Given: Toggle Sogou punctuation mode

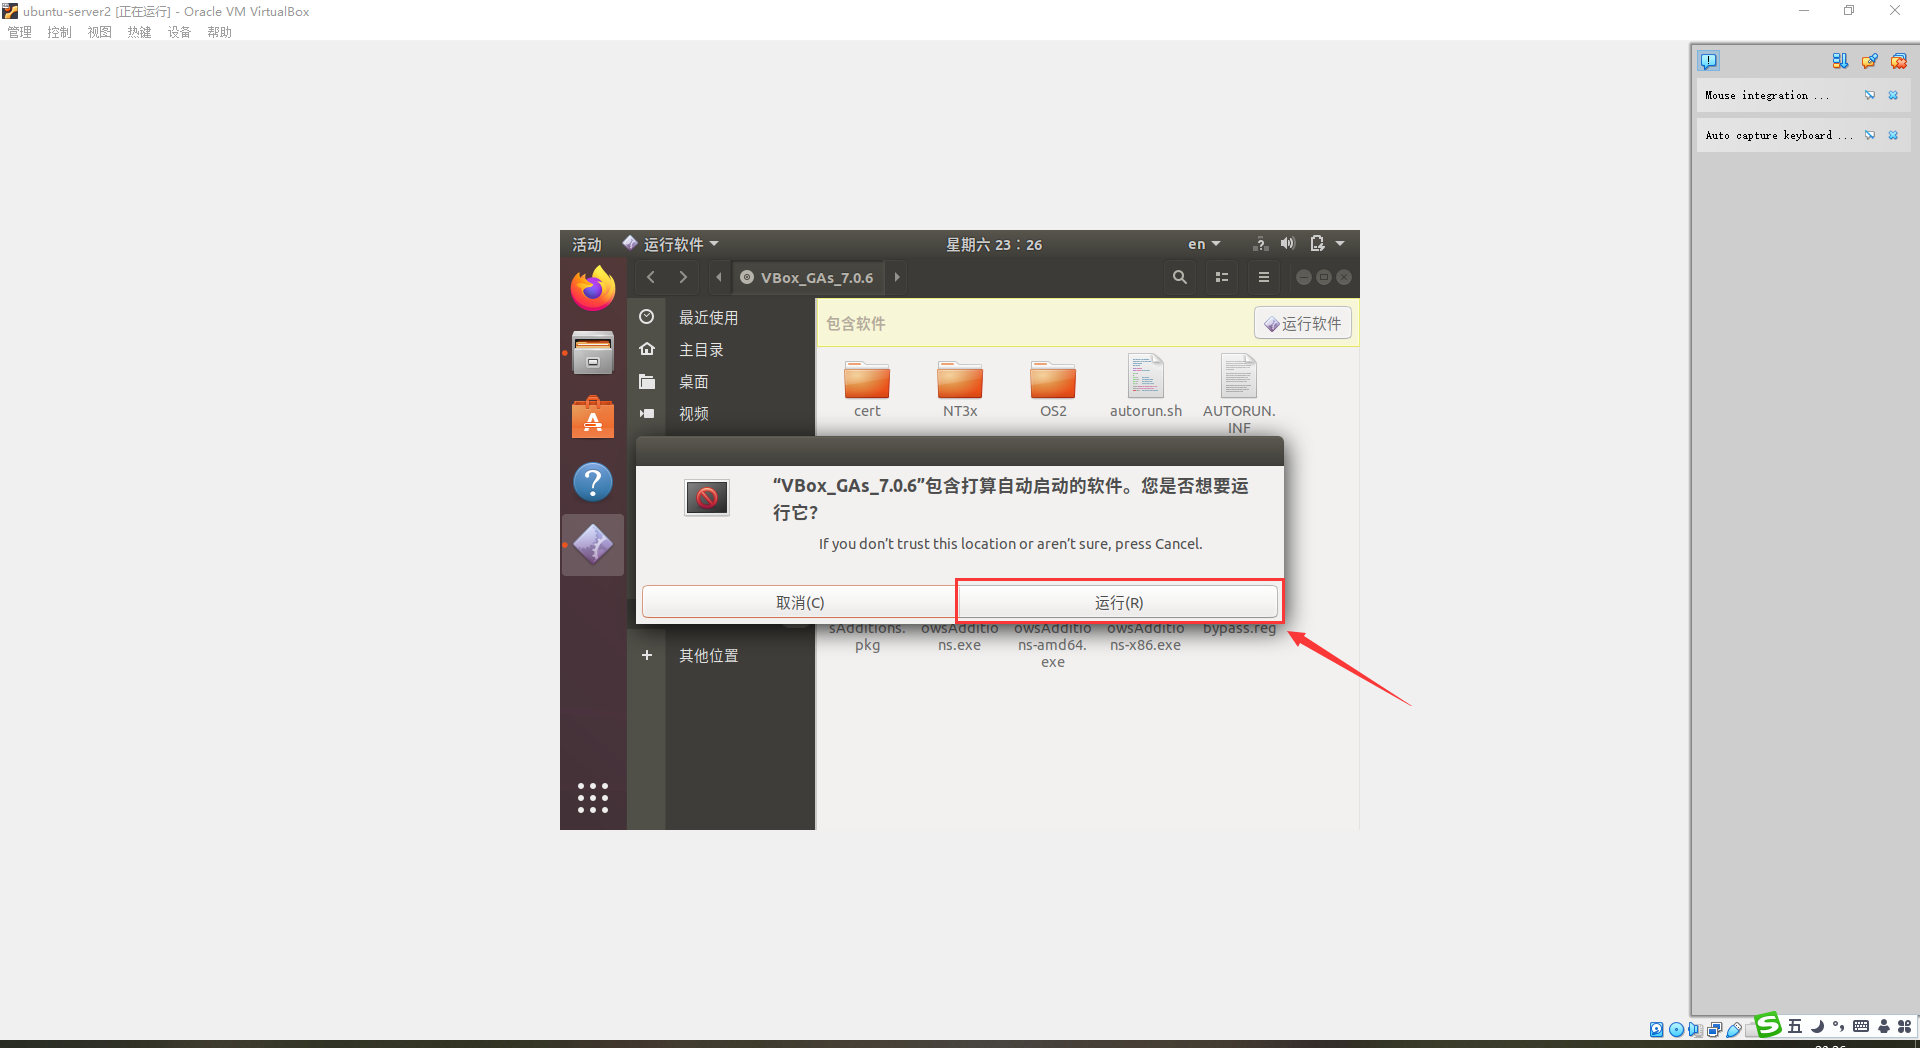Looking at the screenshot, I should coord(1839,1026).
